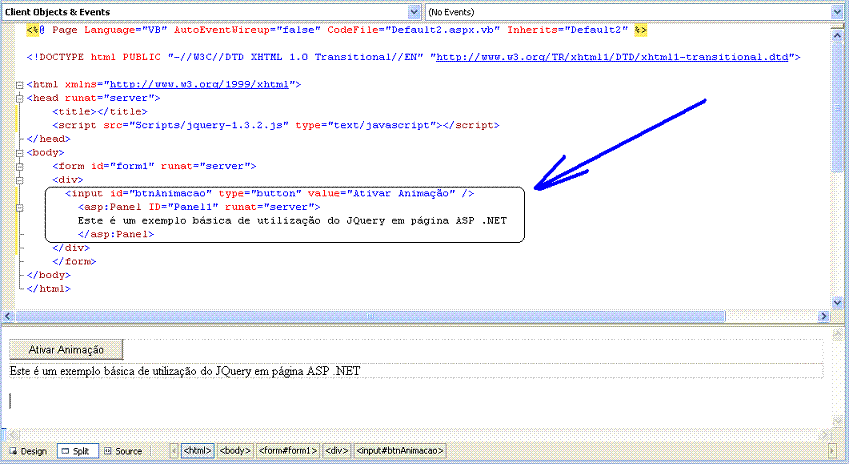The height and width of the screenshot is (464, 849).
Task: Click the <title></title> line in source
Action: click(100, 112)
